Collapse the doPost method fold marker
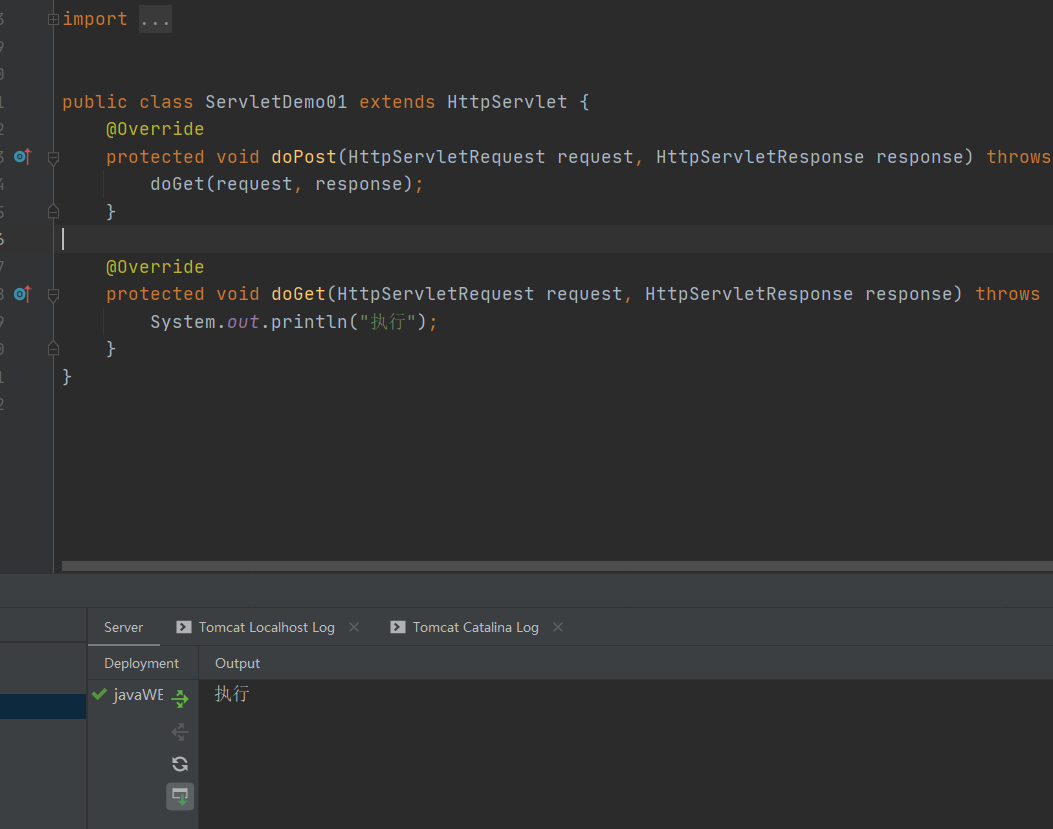The width and height of the screenshot is (1053, 829). (53, 157)
